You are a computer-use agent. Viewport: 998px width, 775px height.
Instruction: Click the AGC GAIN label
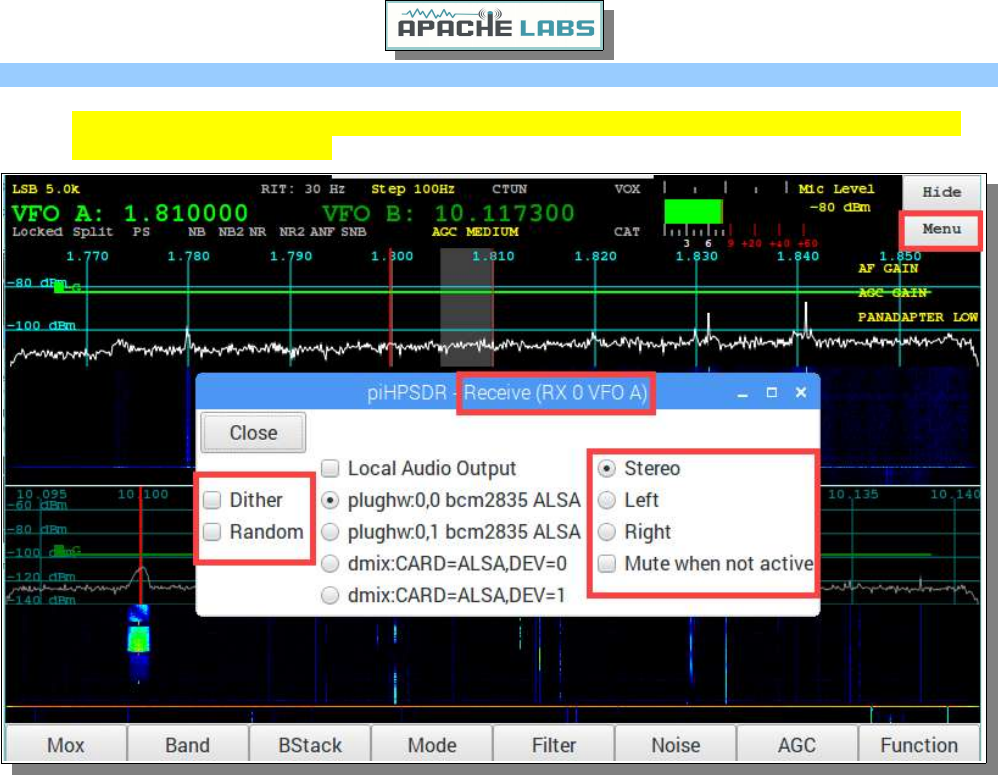pos(892,293)
